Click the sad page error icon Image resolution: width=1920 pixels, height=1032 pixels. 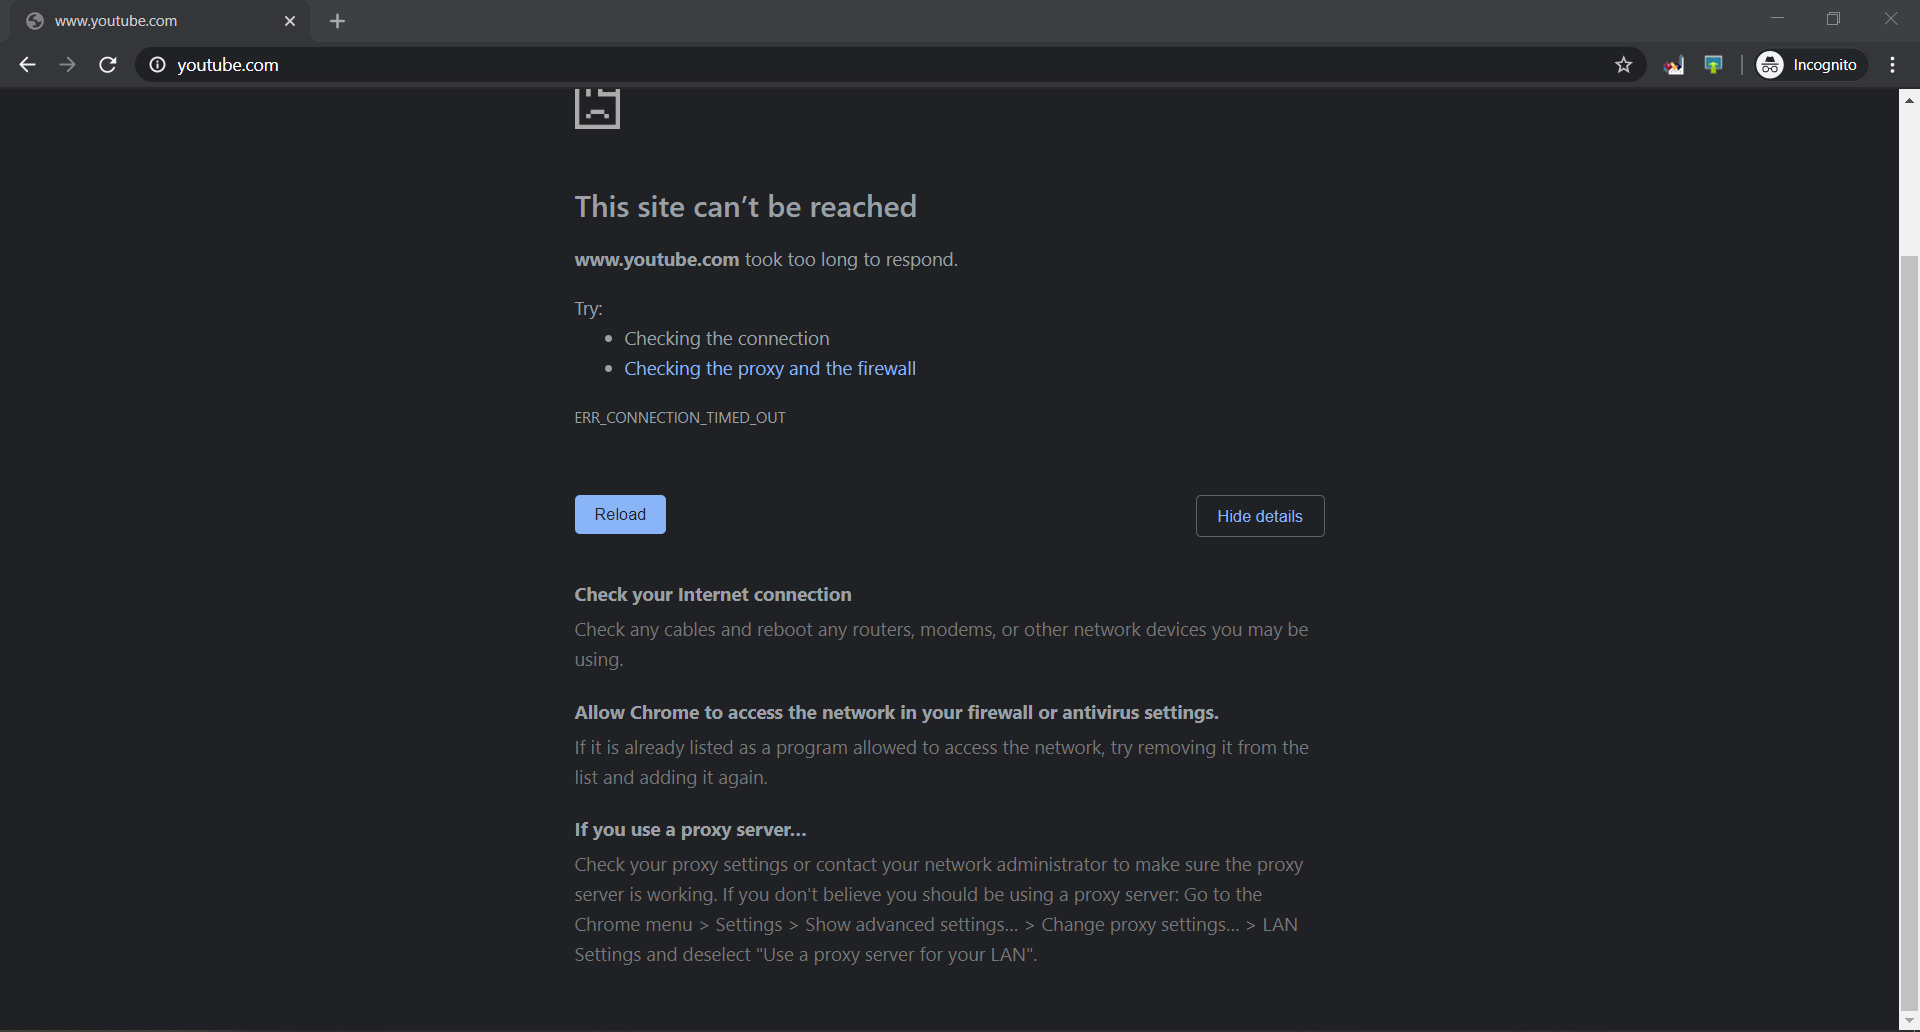pyautogui.click(x=597, y=108)
